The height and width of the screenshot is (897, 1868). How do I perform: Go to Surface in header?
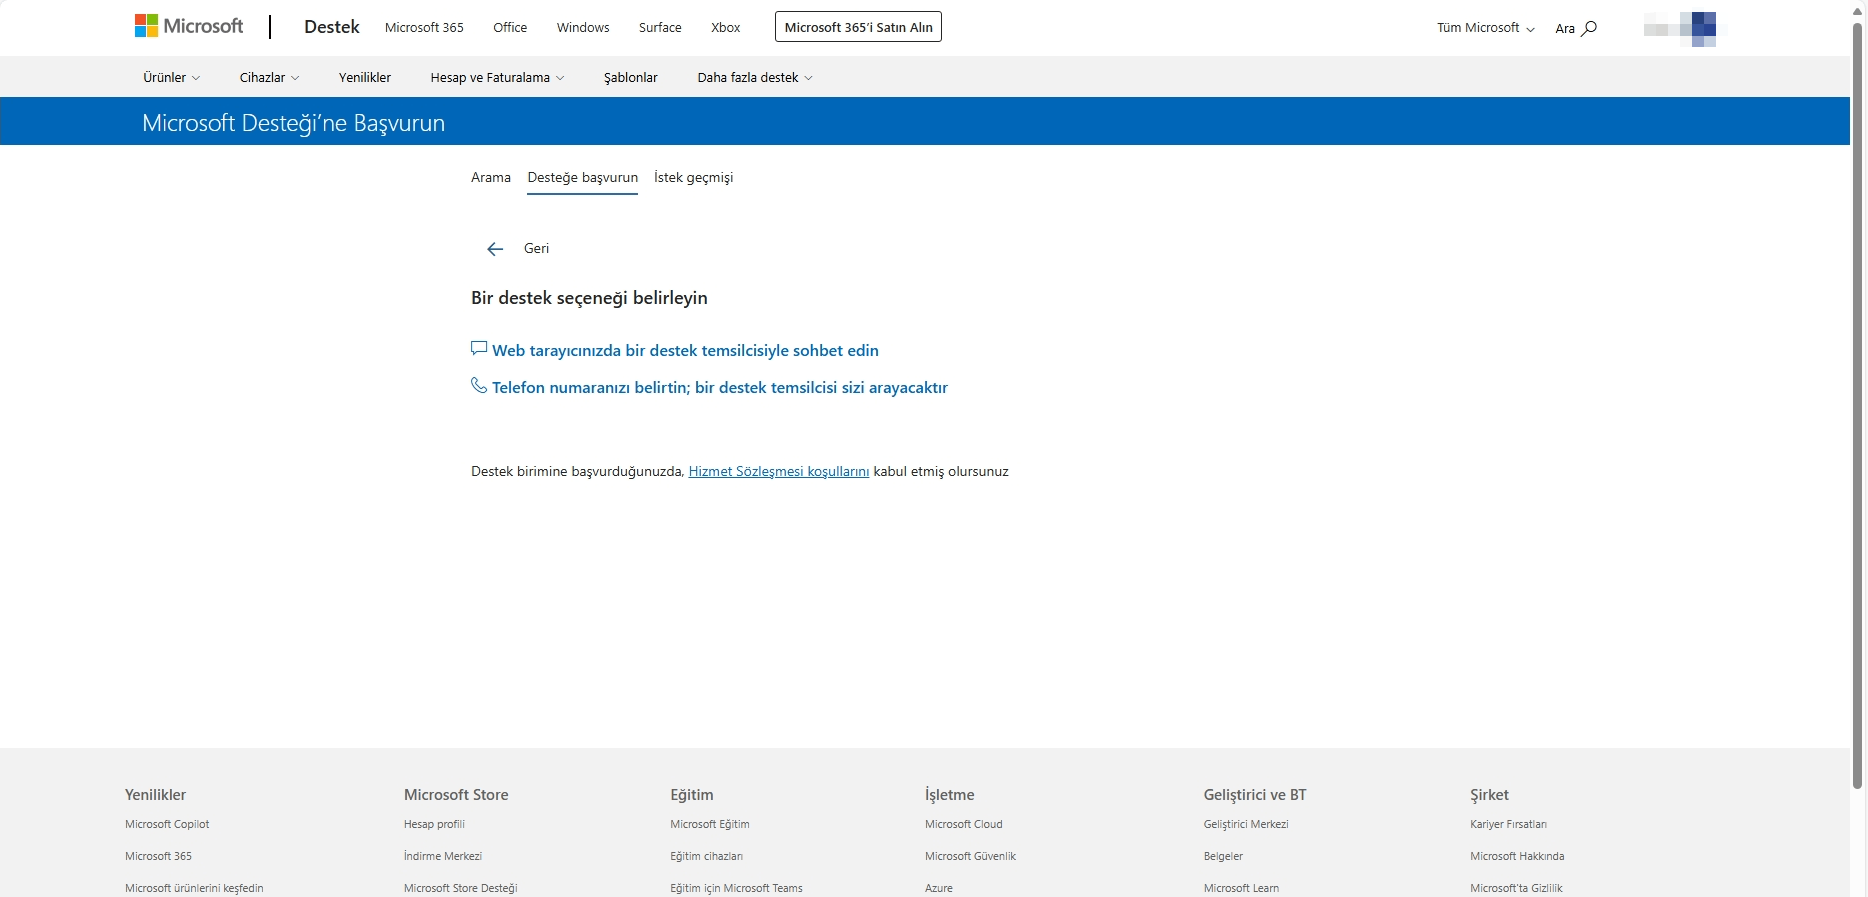pyautogui.click(x=660, y=28)
